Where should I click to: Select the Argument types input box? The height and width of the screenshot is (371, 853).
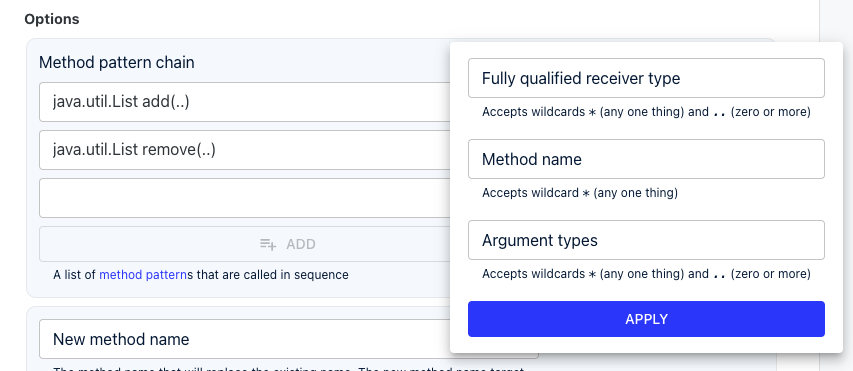646,240
